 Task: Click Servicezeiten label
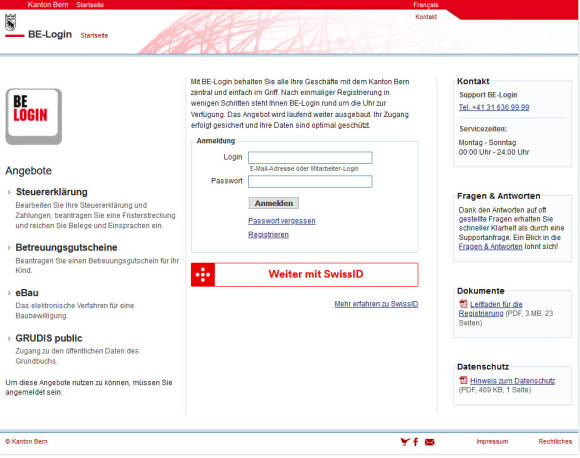[483, 129]
